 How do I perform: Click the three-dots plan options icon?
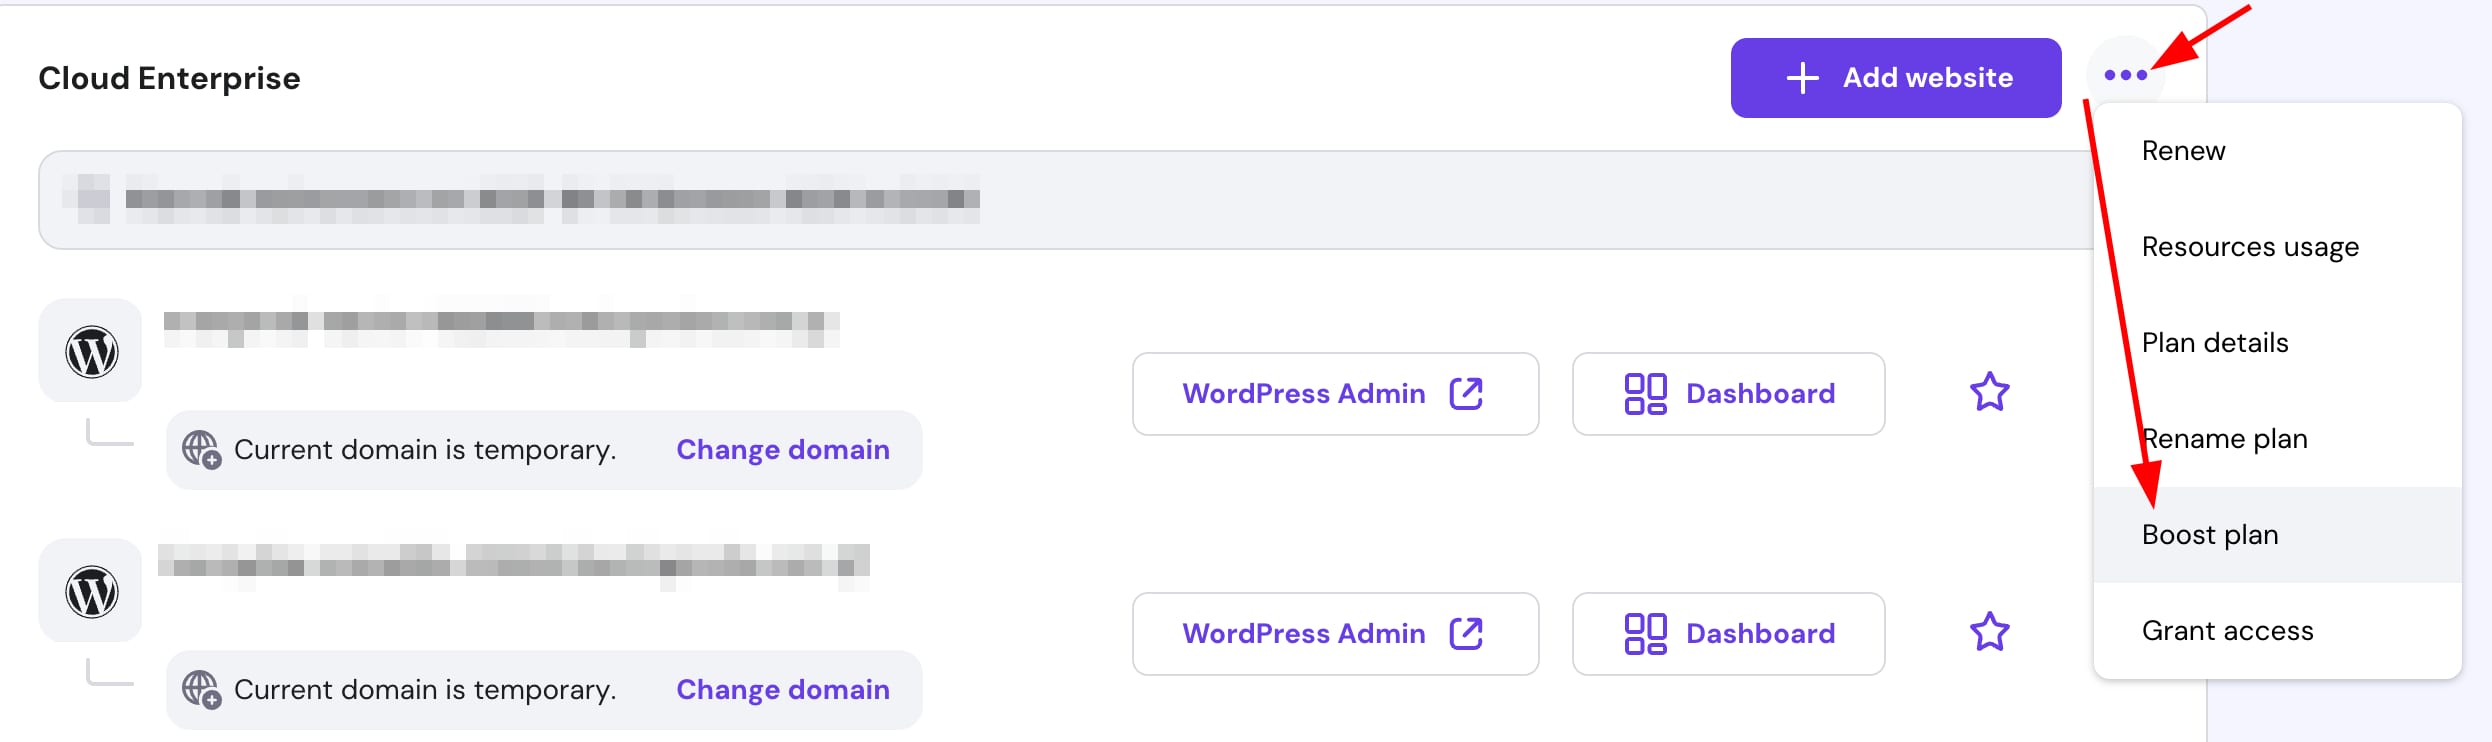[x=2125, y=75]
